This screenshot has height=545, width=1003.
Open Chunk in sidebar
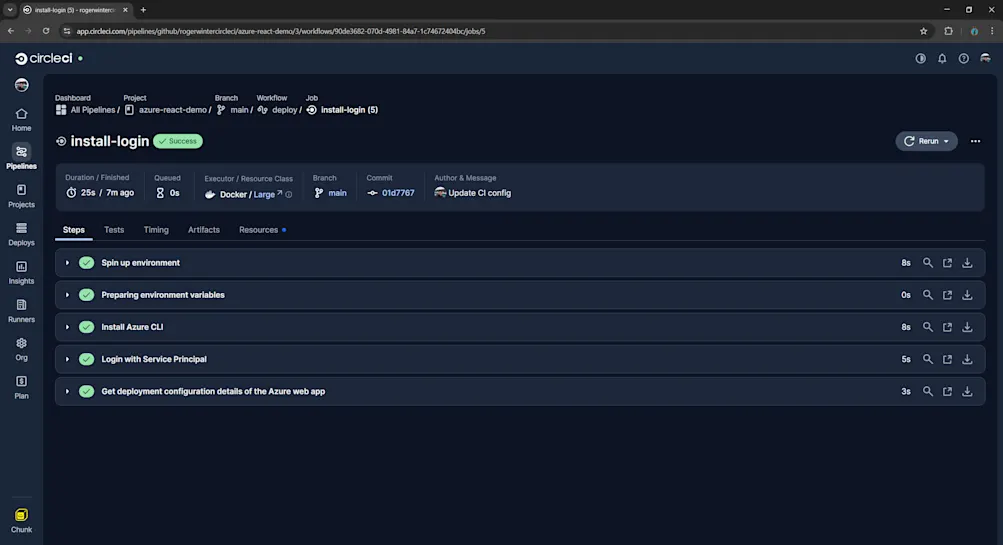(21, 521)
